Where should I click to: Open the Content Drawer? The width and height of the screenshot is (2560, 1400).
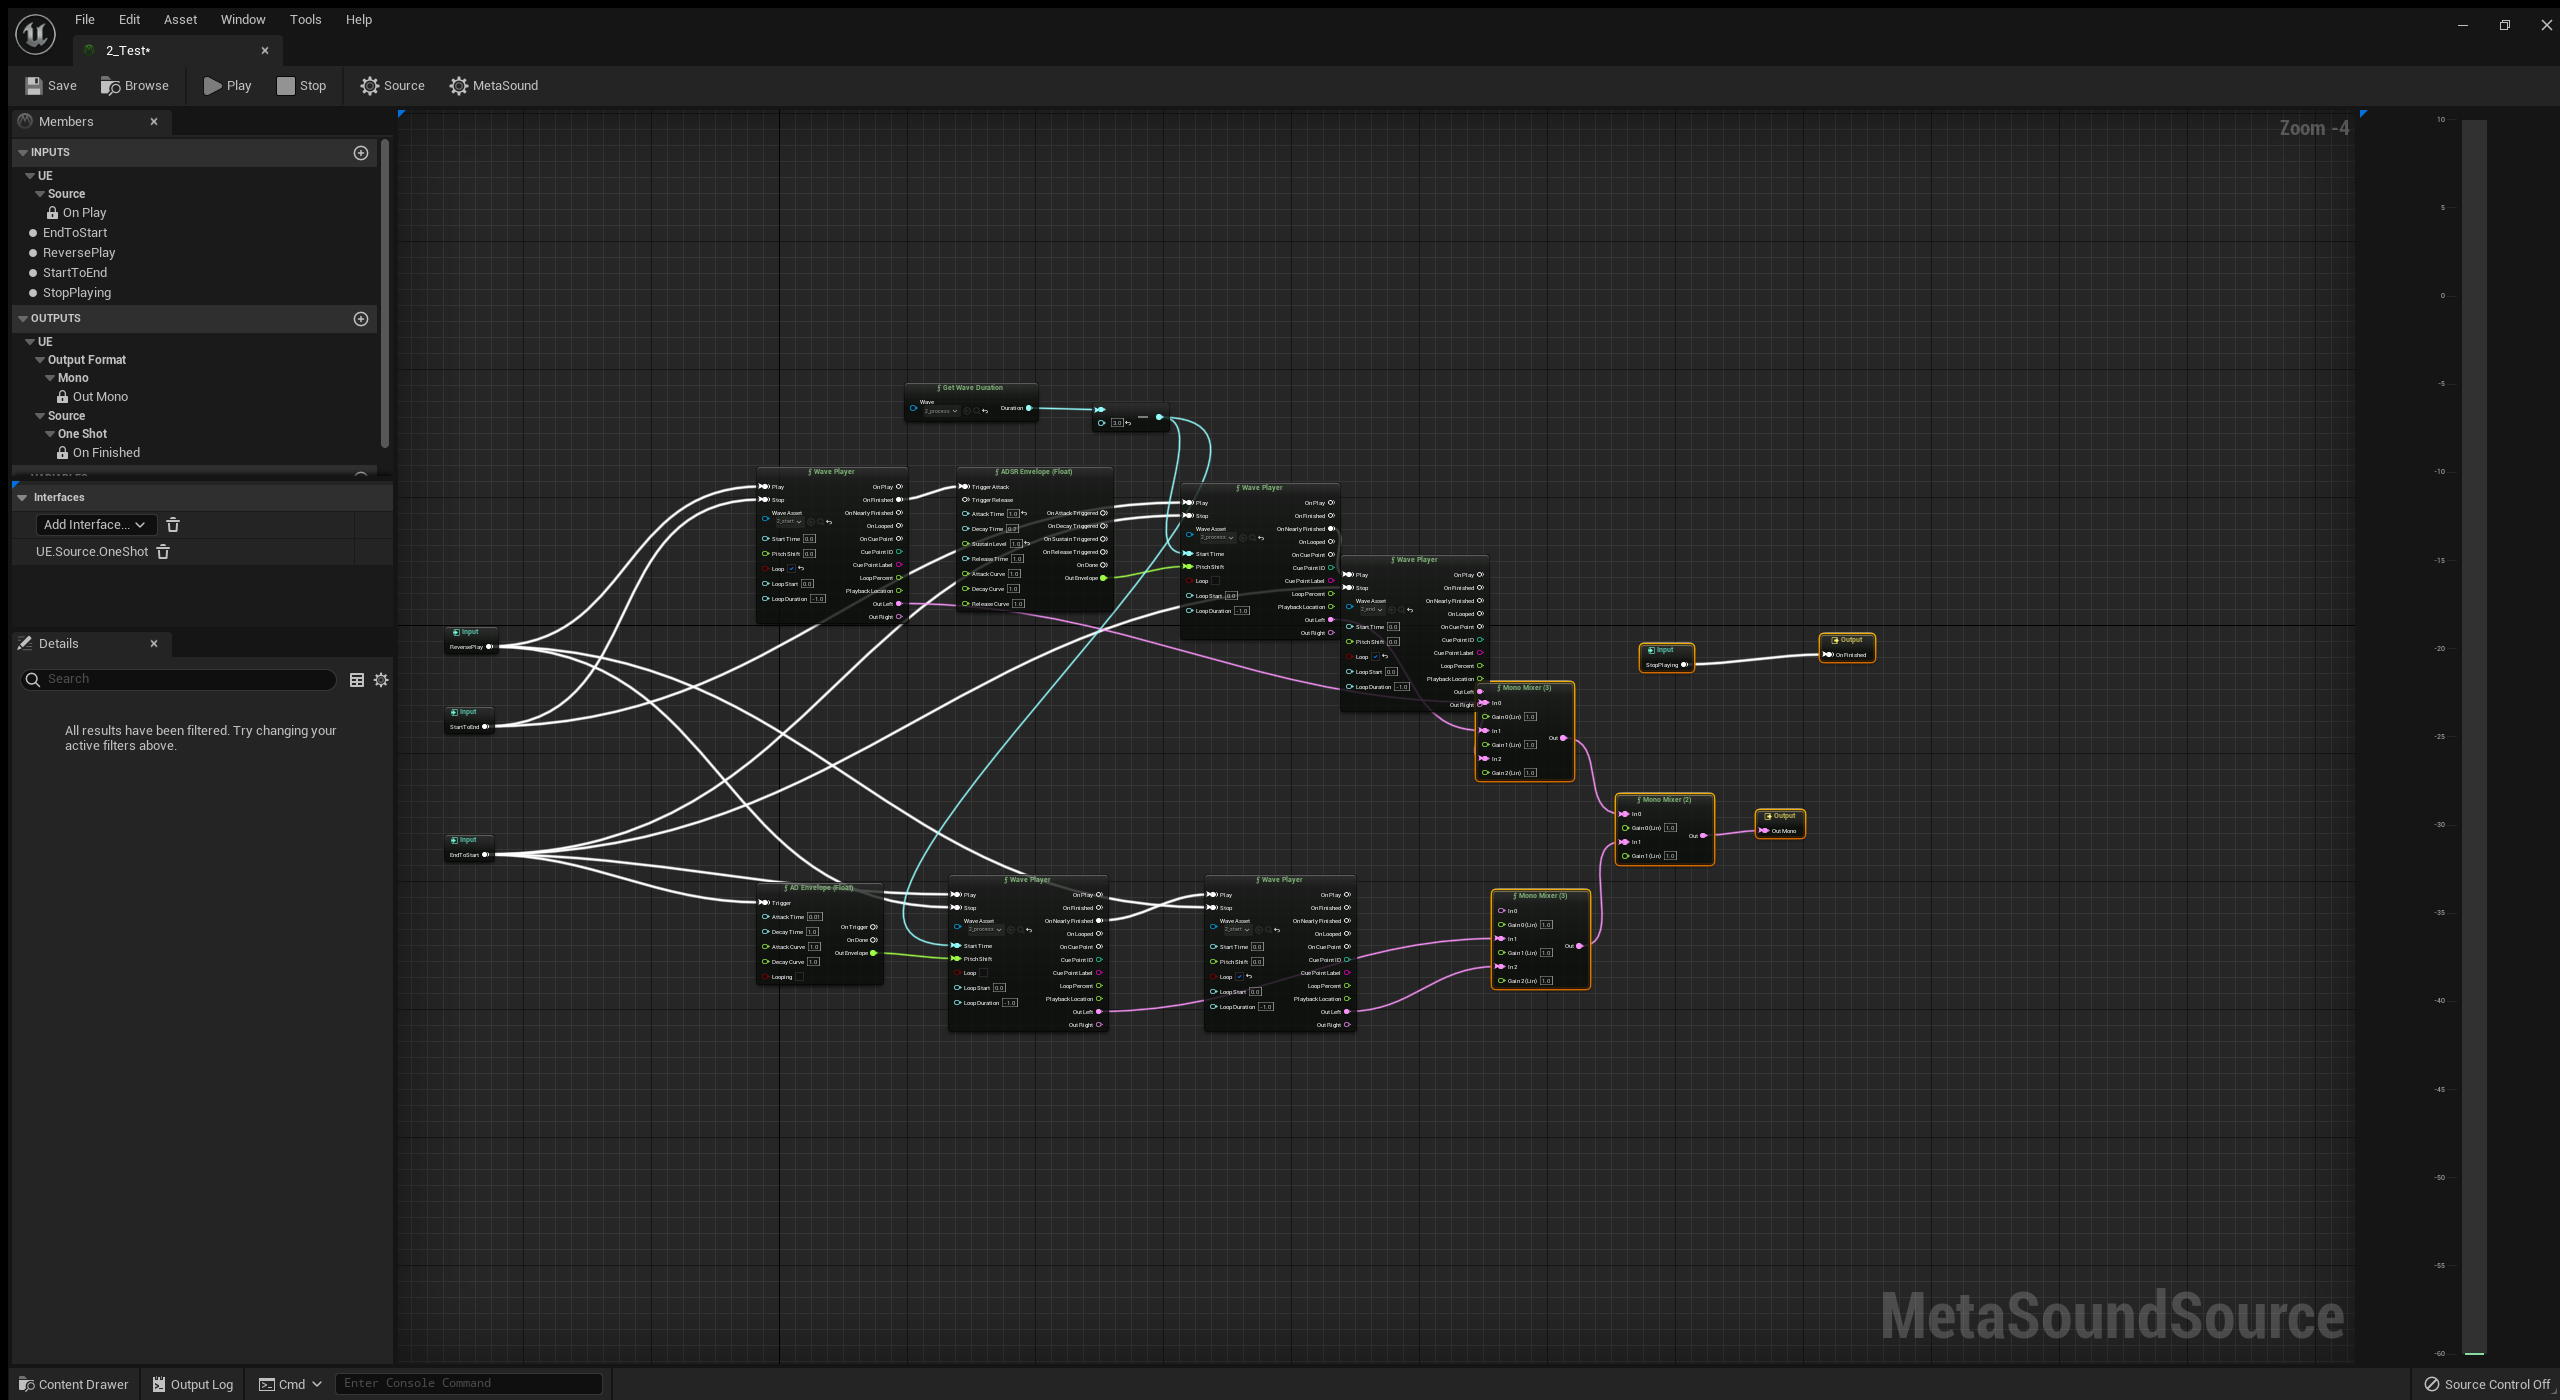coord(74,1384)
